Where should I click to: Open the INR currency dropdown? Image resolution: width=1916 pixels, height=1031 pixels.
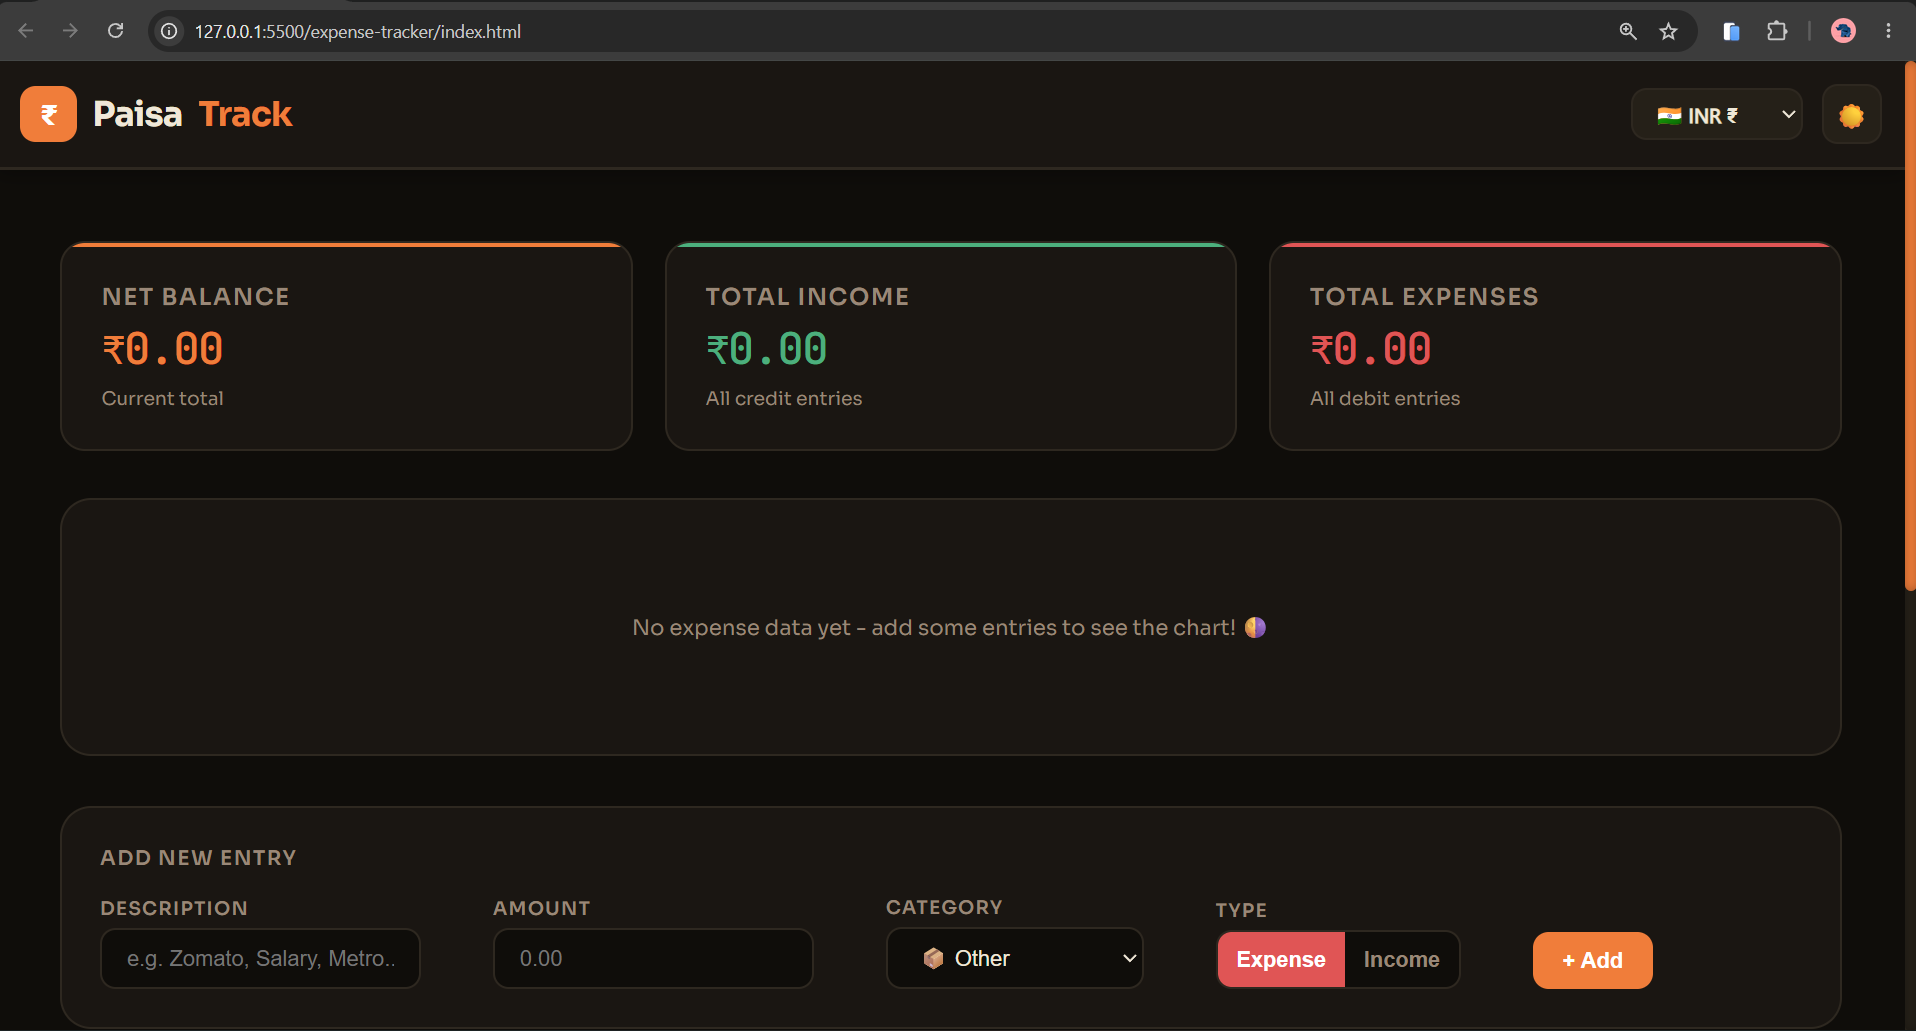click(x=1716, y=115)
